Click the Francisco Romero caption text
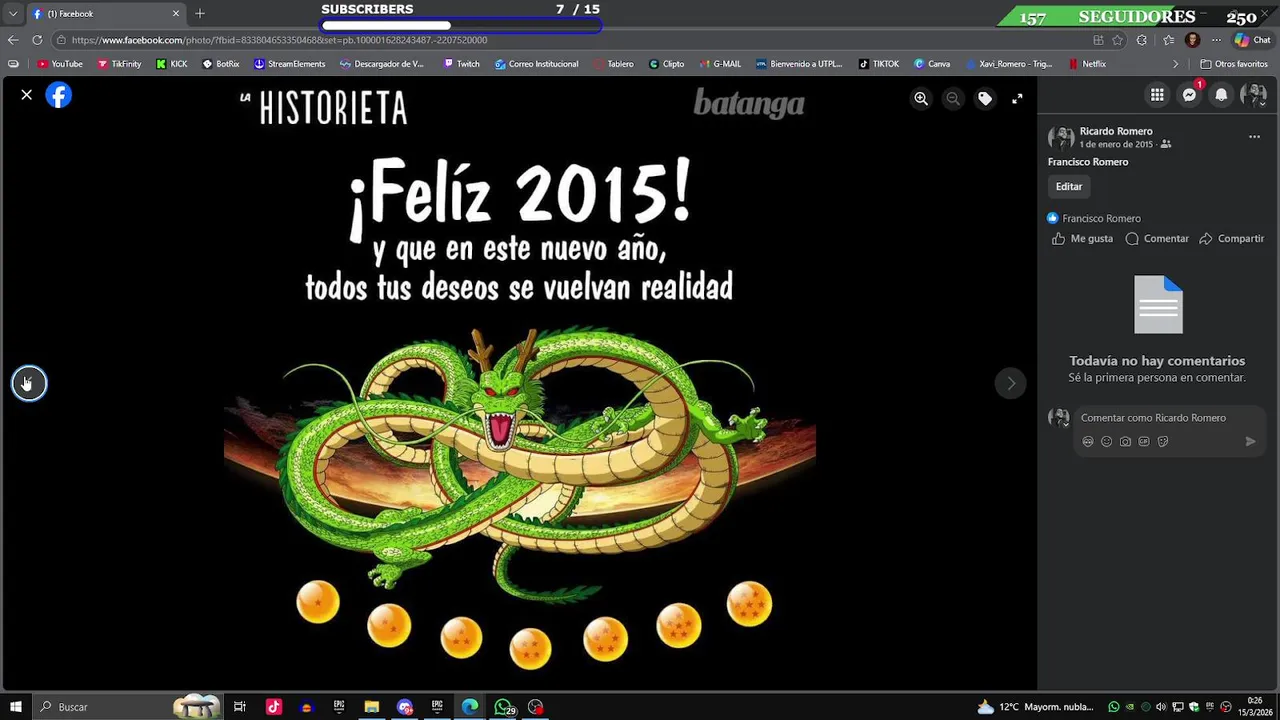 [1088, 162]
